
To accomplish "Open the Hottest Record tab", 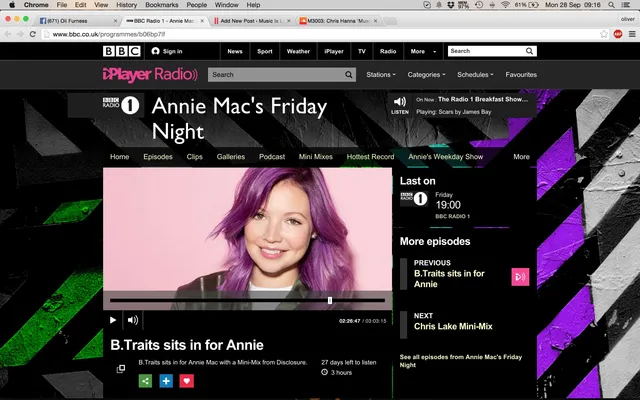I will pos(370,157).
